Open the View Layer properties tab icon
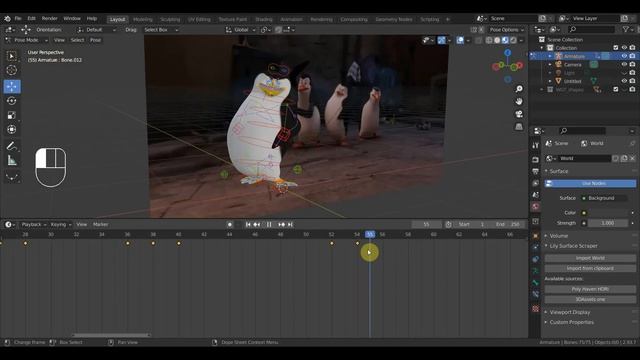 click(x=536, y=183)
